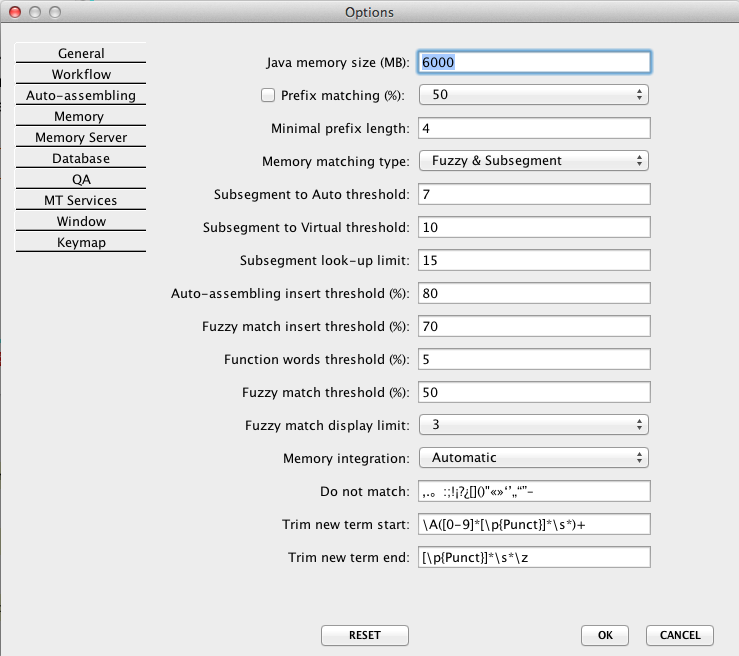Screen dimensions: 739x656
Task: Open the Database options tab
Action: coord(81,159)
